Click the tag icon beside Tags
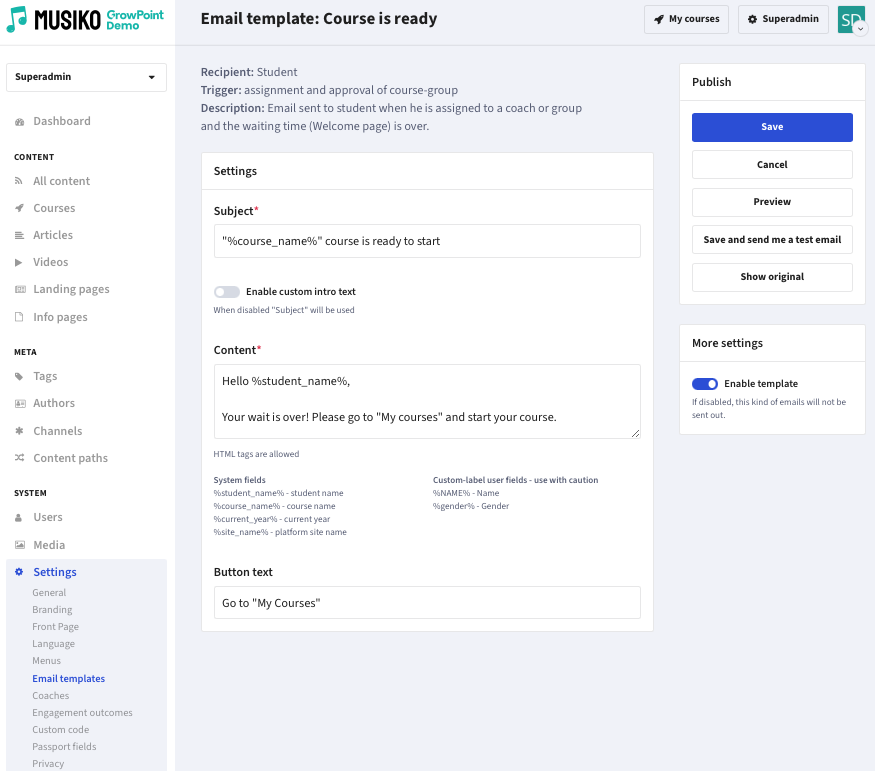 coord(19,377)
